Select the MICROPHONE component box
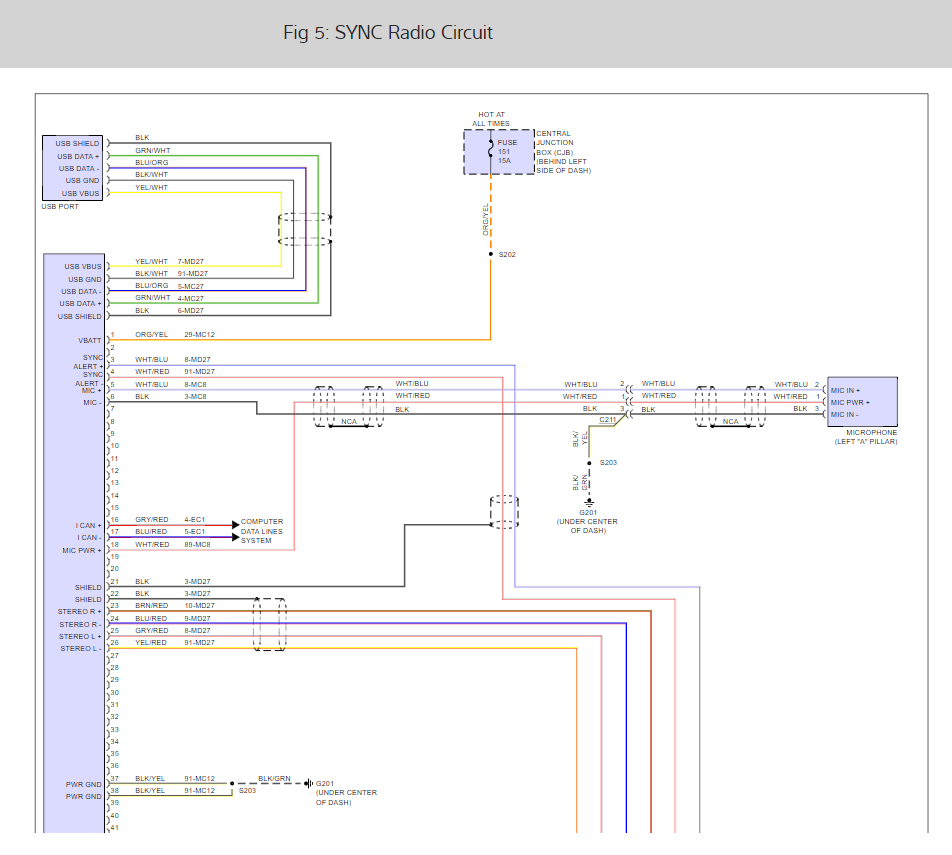952x855 pixels. click(862, 401)
